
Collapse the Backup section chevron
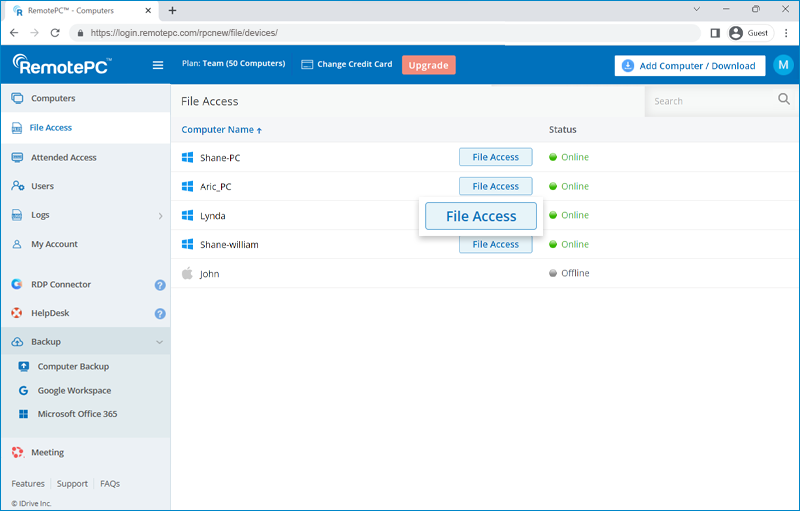click(160, 342)
